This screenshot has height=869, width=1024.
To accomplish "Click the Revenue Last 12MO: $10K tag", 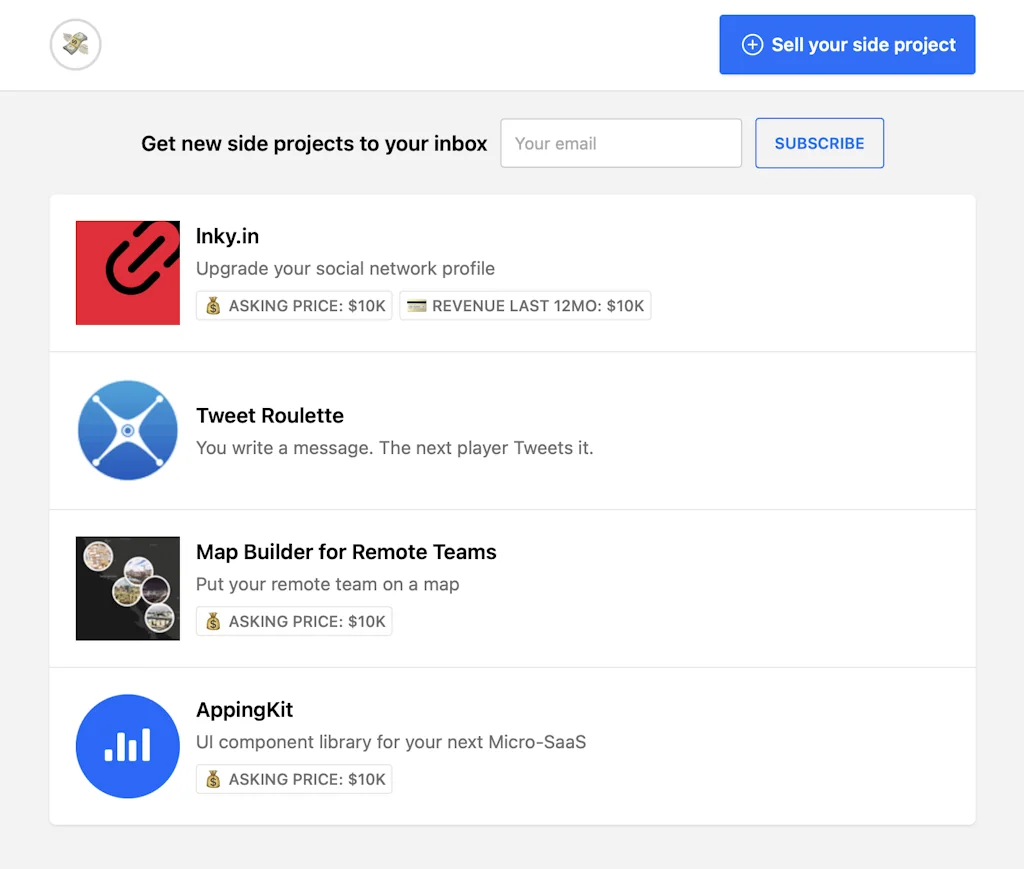I will point(526,306).
